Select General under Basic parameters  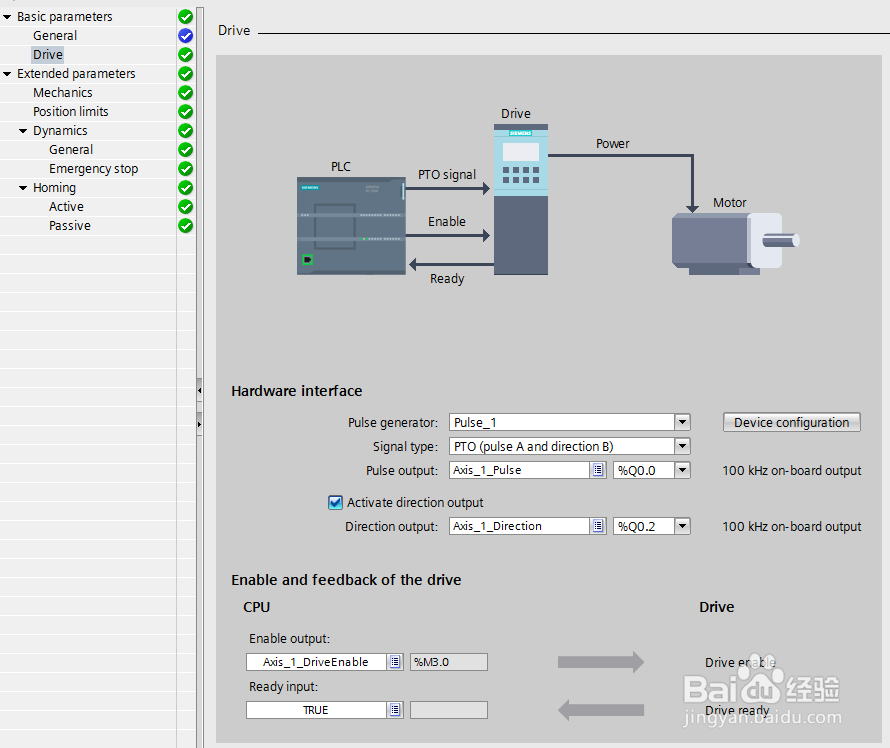click(54, 36)
